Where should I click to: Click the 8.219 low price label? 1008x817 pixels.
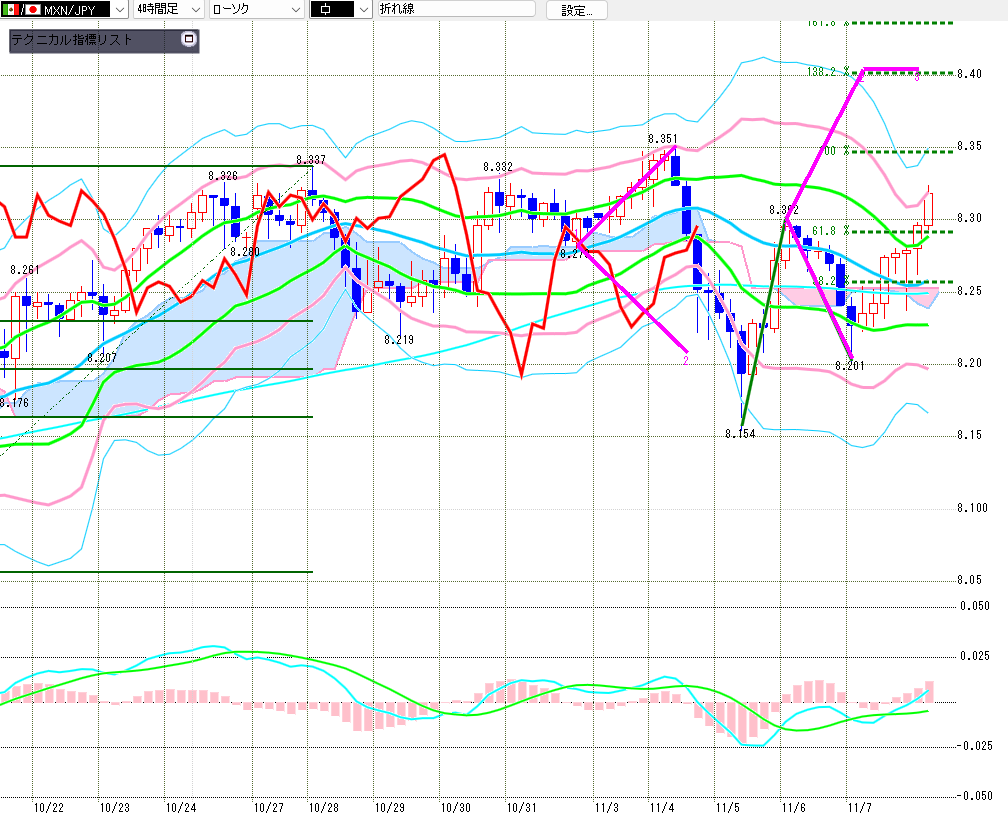399,340
